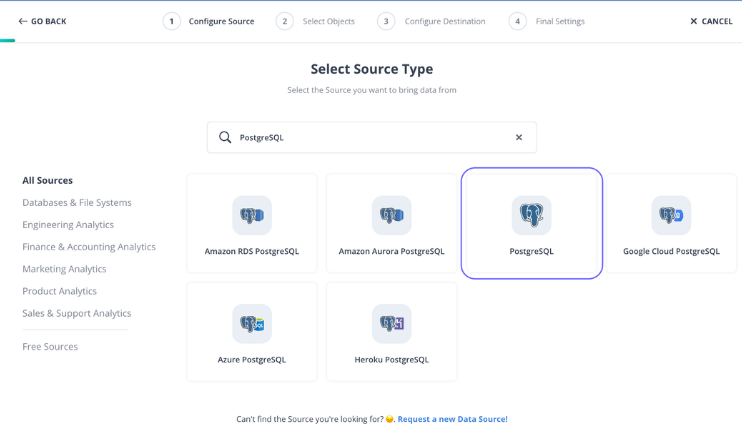Click the PostgreSQL search input field
Screen dimensions: 742x441
(x=372, y=137)
